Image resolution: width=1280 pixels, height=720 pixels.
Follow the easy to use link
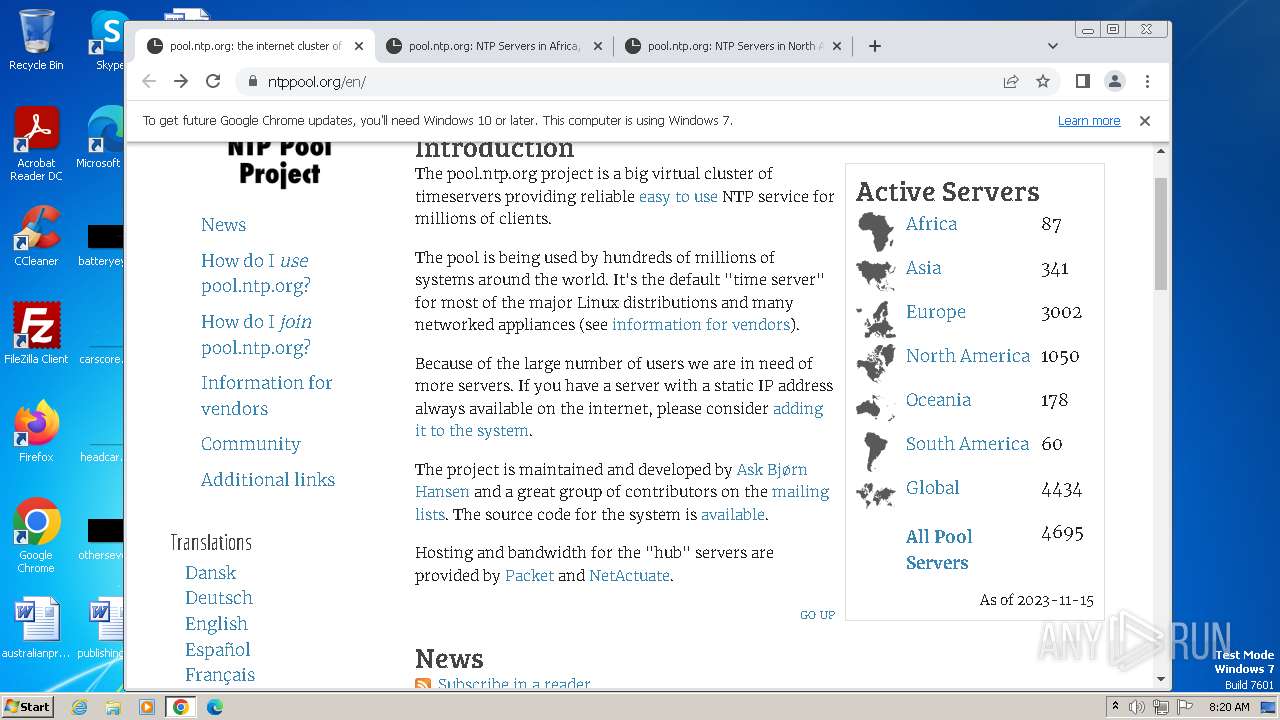(678, 197)
